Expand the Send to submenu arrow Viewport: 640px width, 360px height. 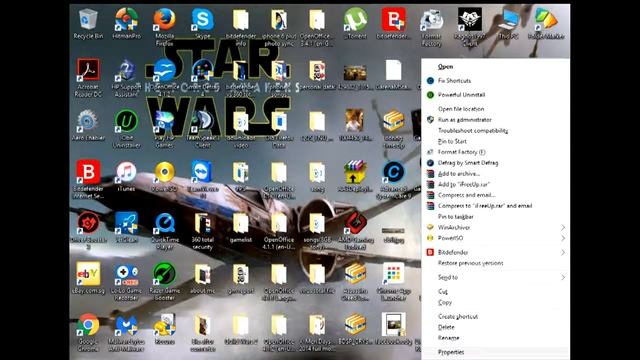[563, 277]
